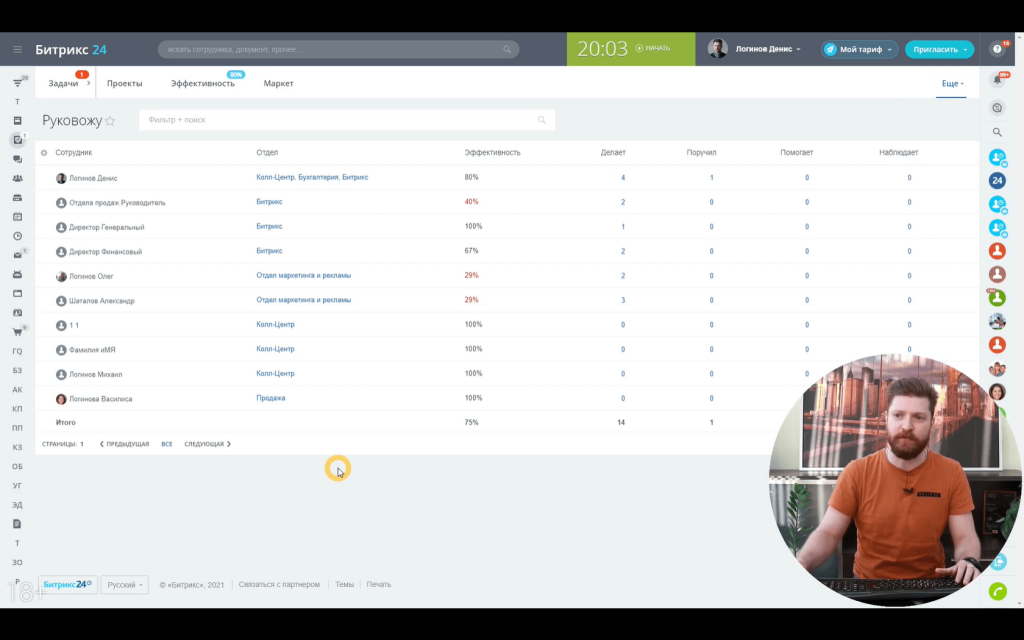Mark the Руковожу page as favorite with star
The image size is (1024, 640).
pyautogui.click(x=110, y=121)
